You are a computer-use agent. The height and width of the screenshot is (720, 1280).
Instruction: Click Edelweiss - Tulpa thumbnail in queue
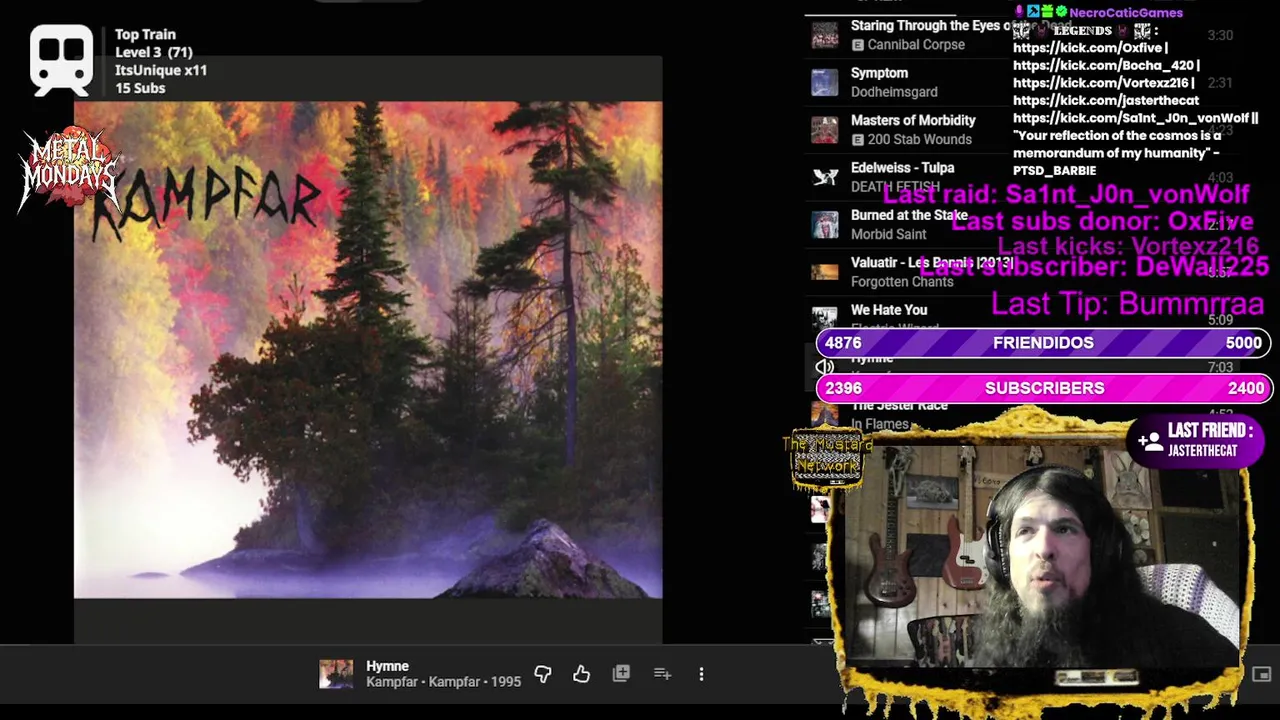tap(825, 177)
